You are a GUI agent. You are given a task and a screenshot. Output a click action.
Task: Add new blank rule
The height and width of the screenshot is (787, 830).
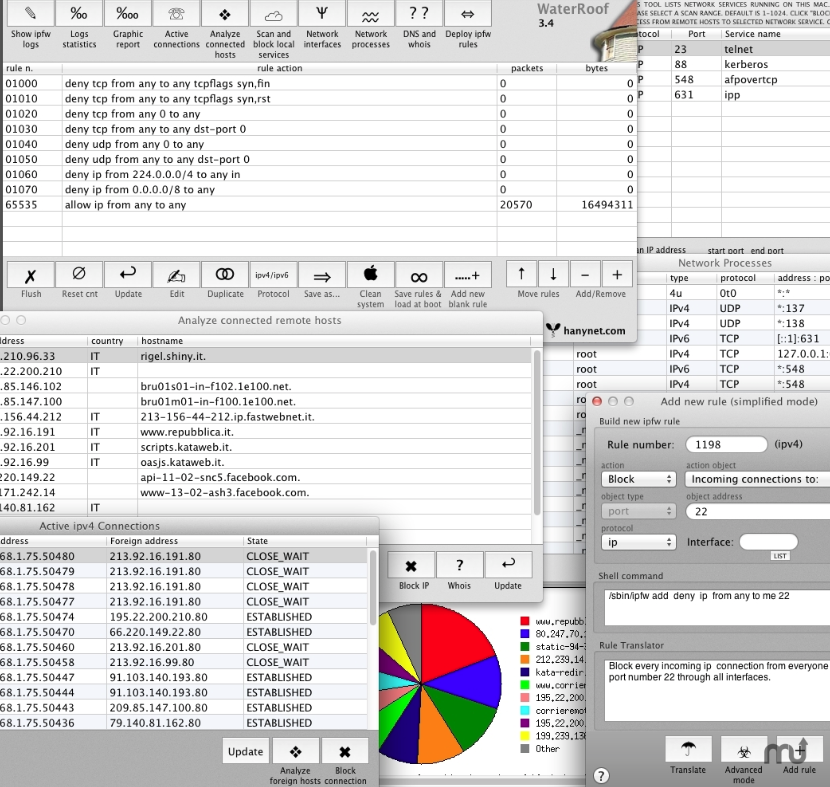tap(468, 275)
